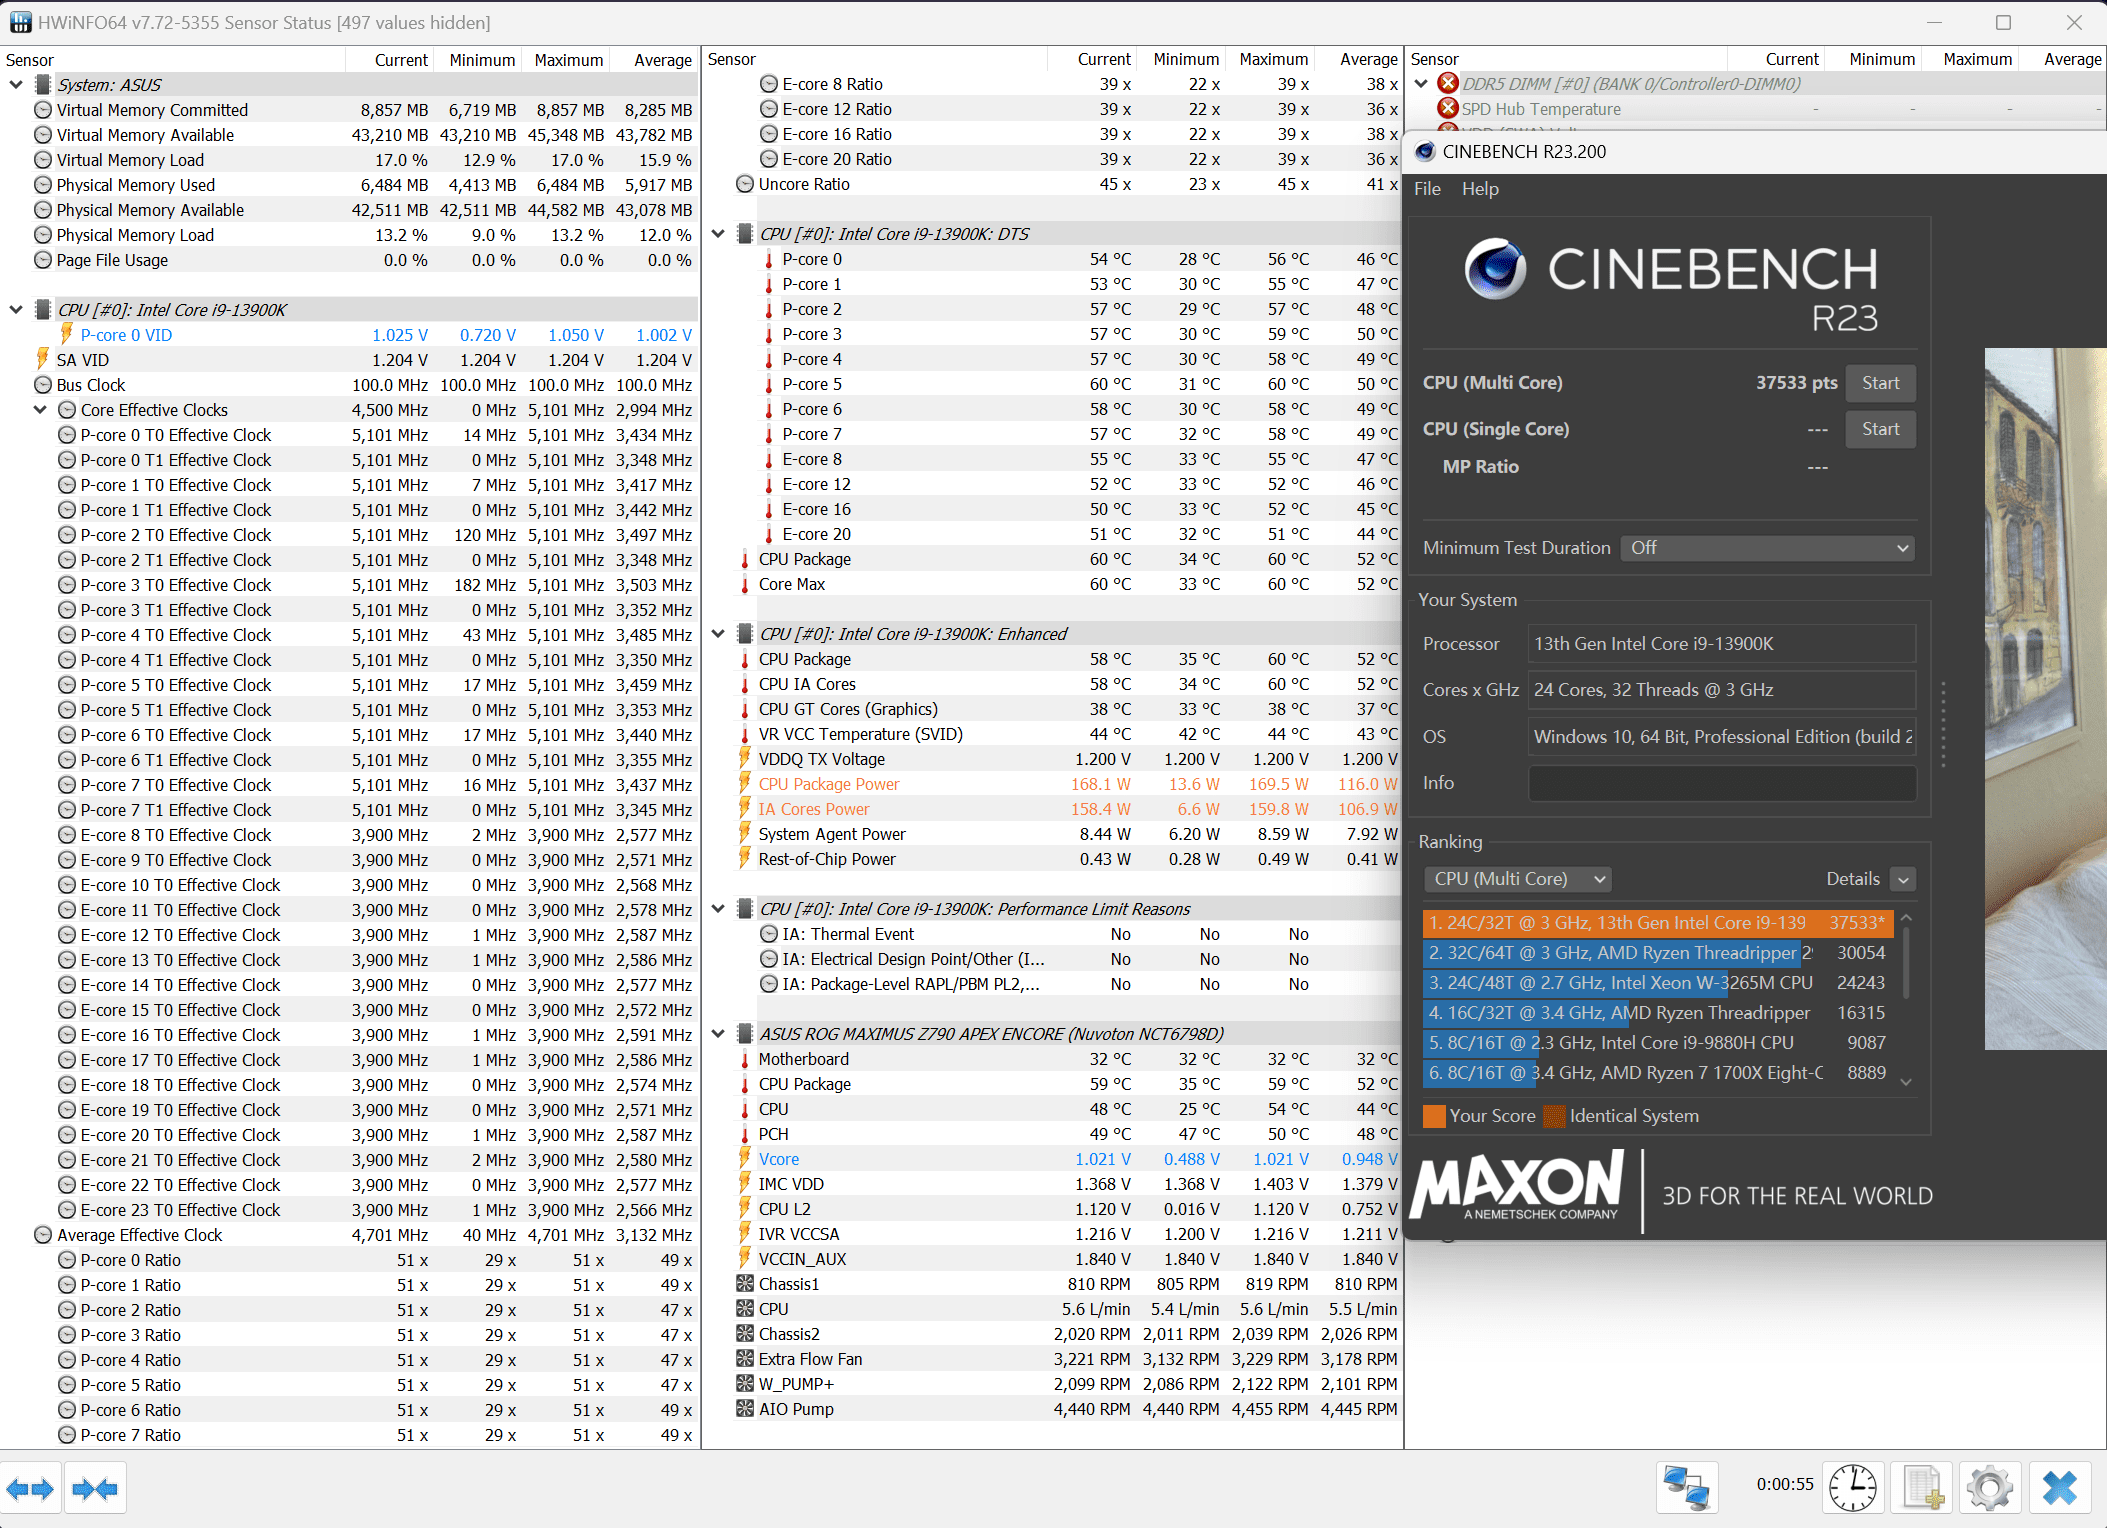This screenshot has height=1528, width=2107.
Task: Start the CPU Multi Core test
Action: pyautogui.click(x=1880, y=383)
